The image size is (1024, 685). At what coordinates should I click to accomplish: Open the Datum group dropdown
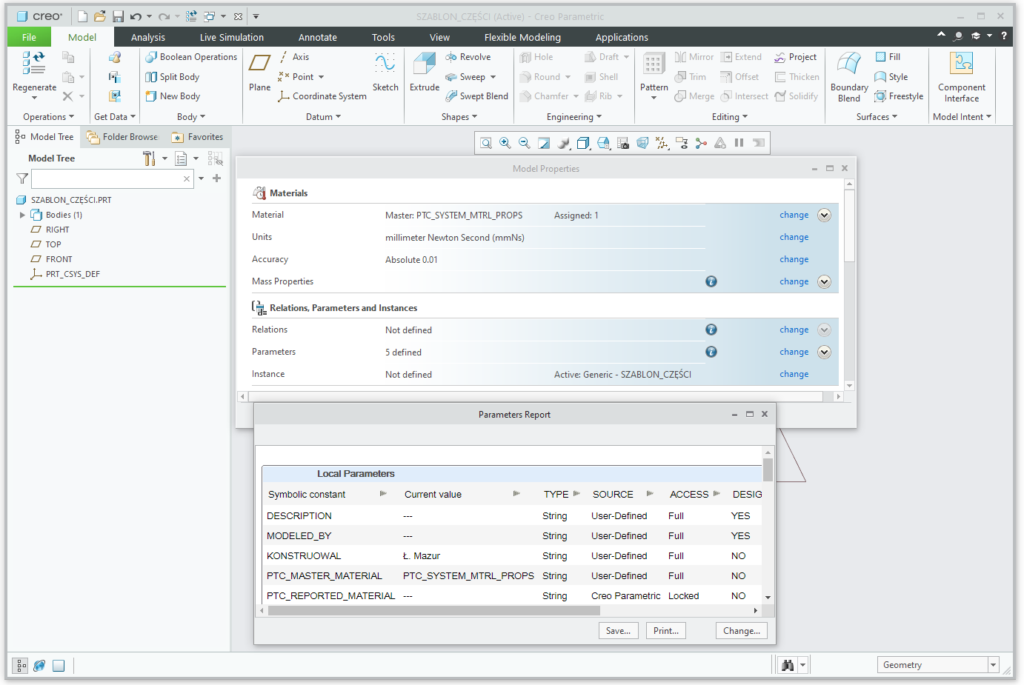(323, 117)
